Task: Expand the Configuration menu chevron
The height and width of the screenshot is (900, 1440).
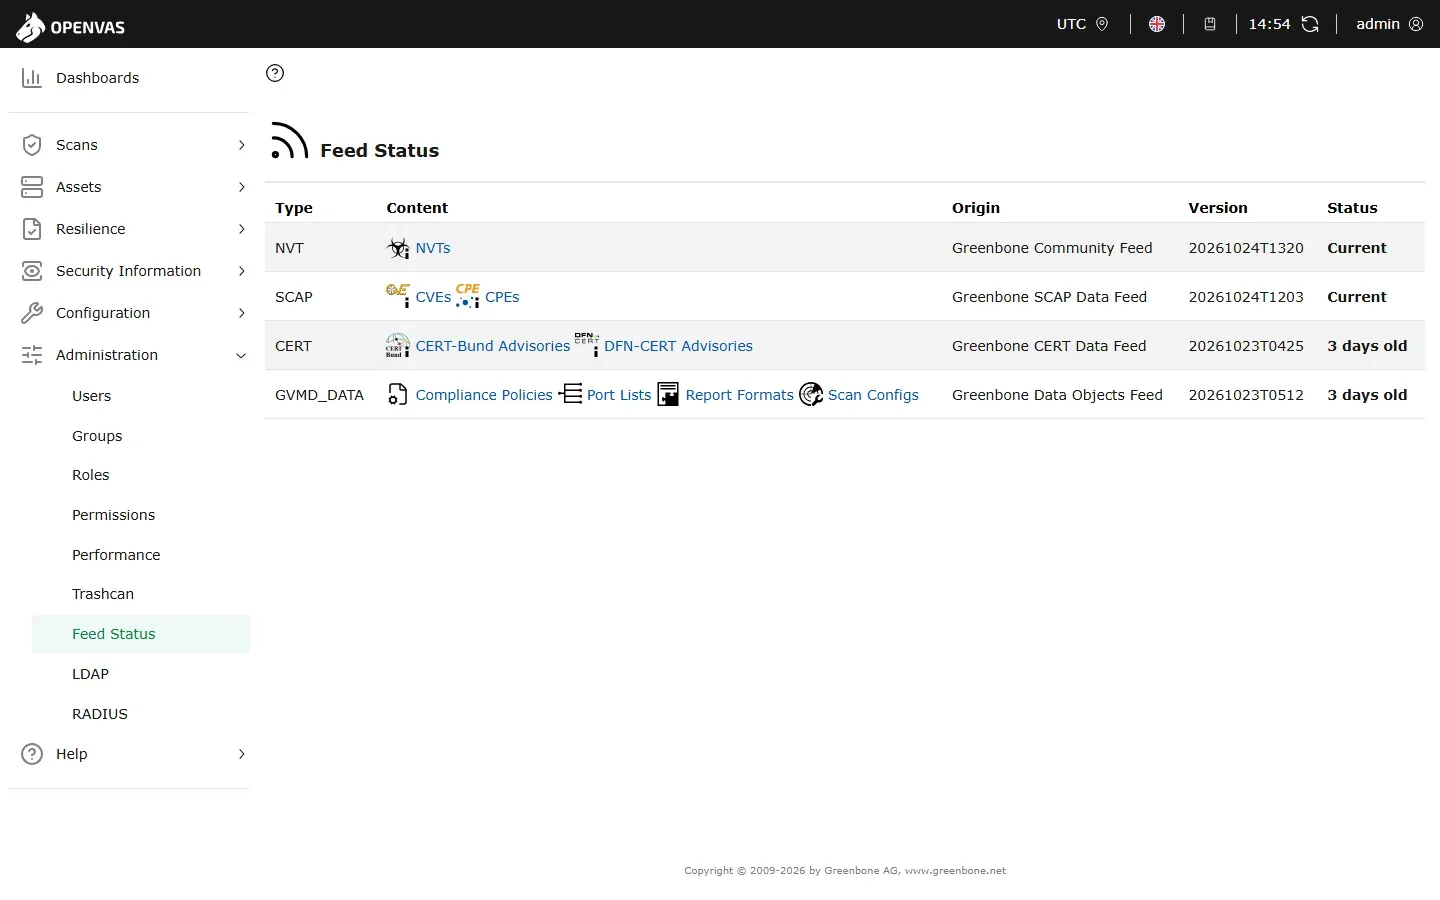Action: click(x=241, y=313)
